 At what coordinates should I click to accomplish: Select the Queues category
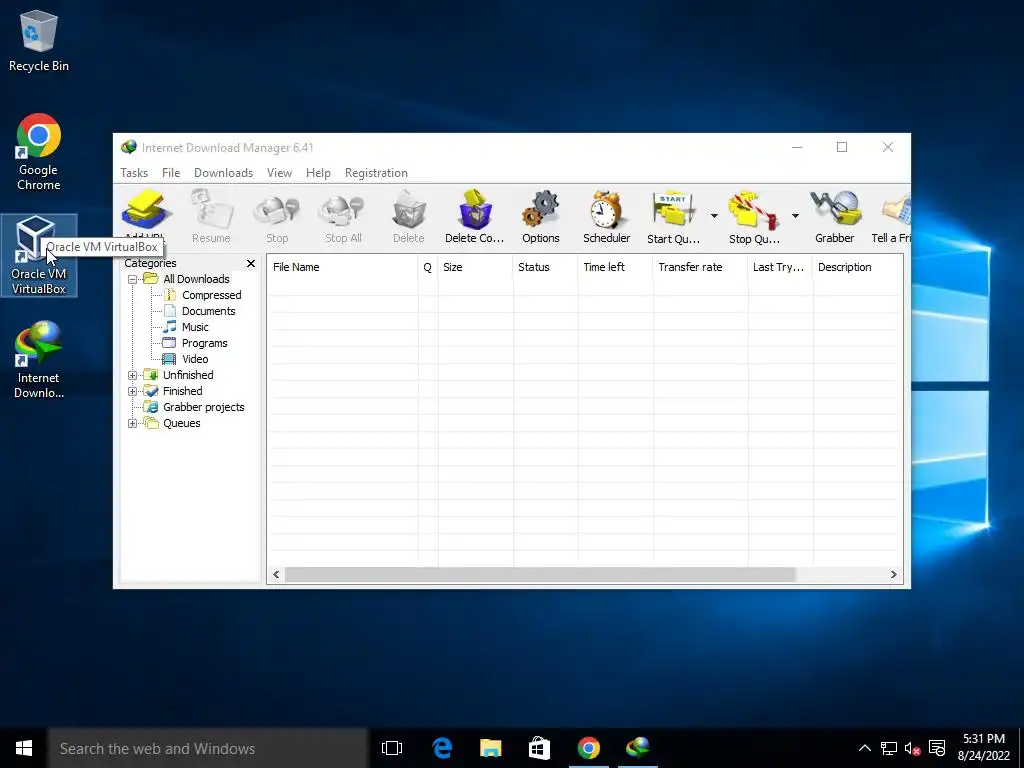coord(182,423)
